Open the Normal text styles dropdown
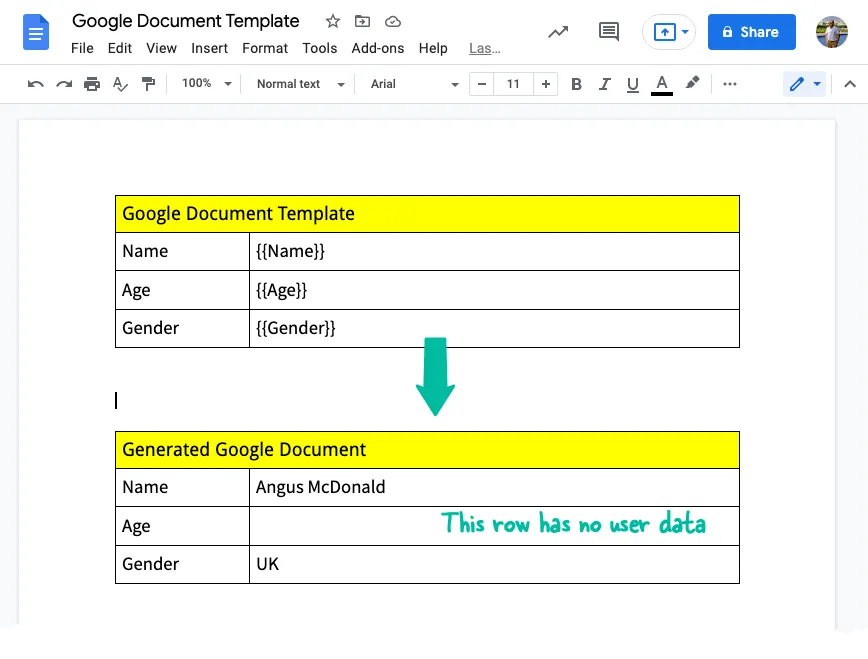 click(x=296, y=84)
